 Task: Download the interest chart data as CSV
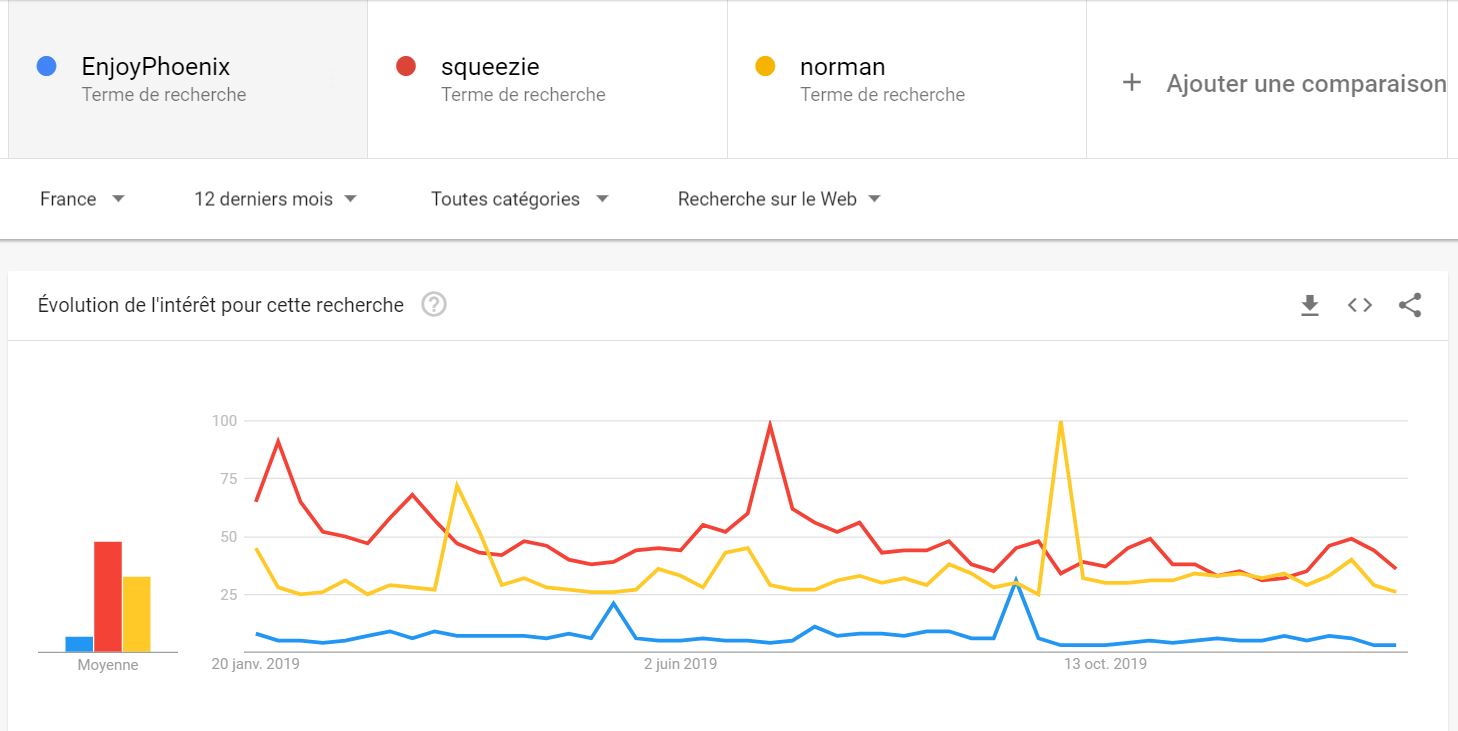tap(1310, 306)
